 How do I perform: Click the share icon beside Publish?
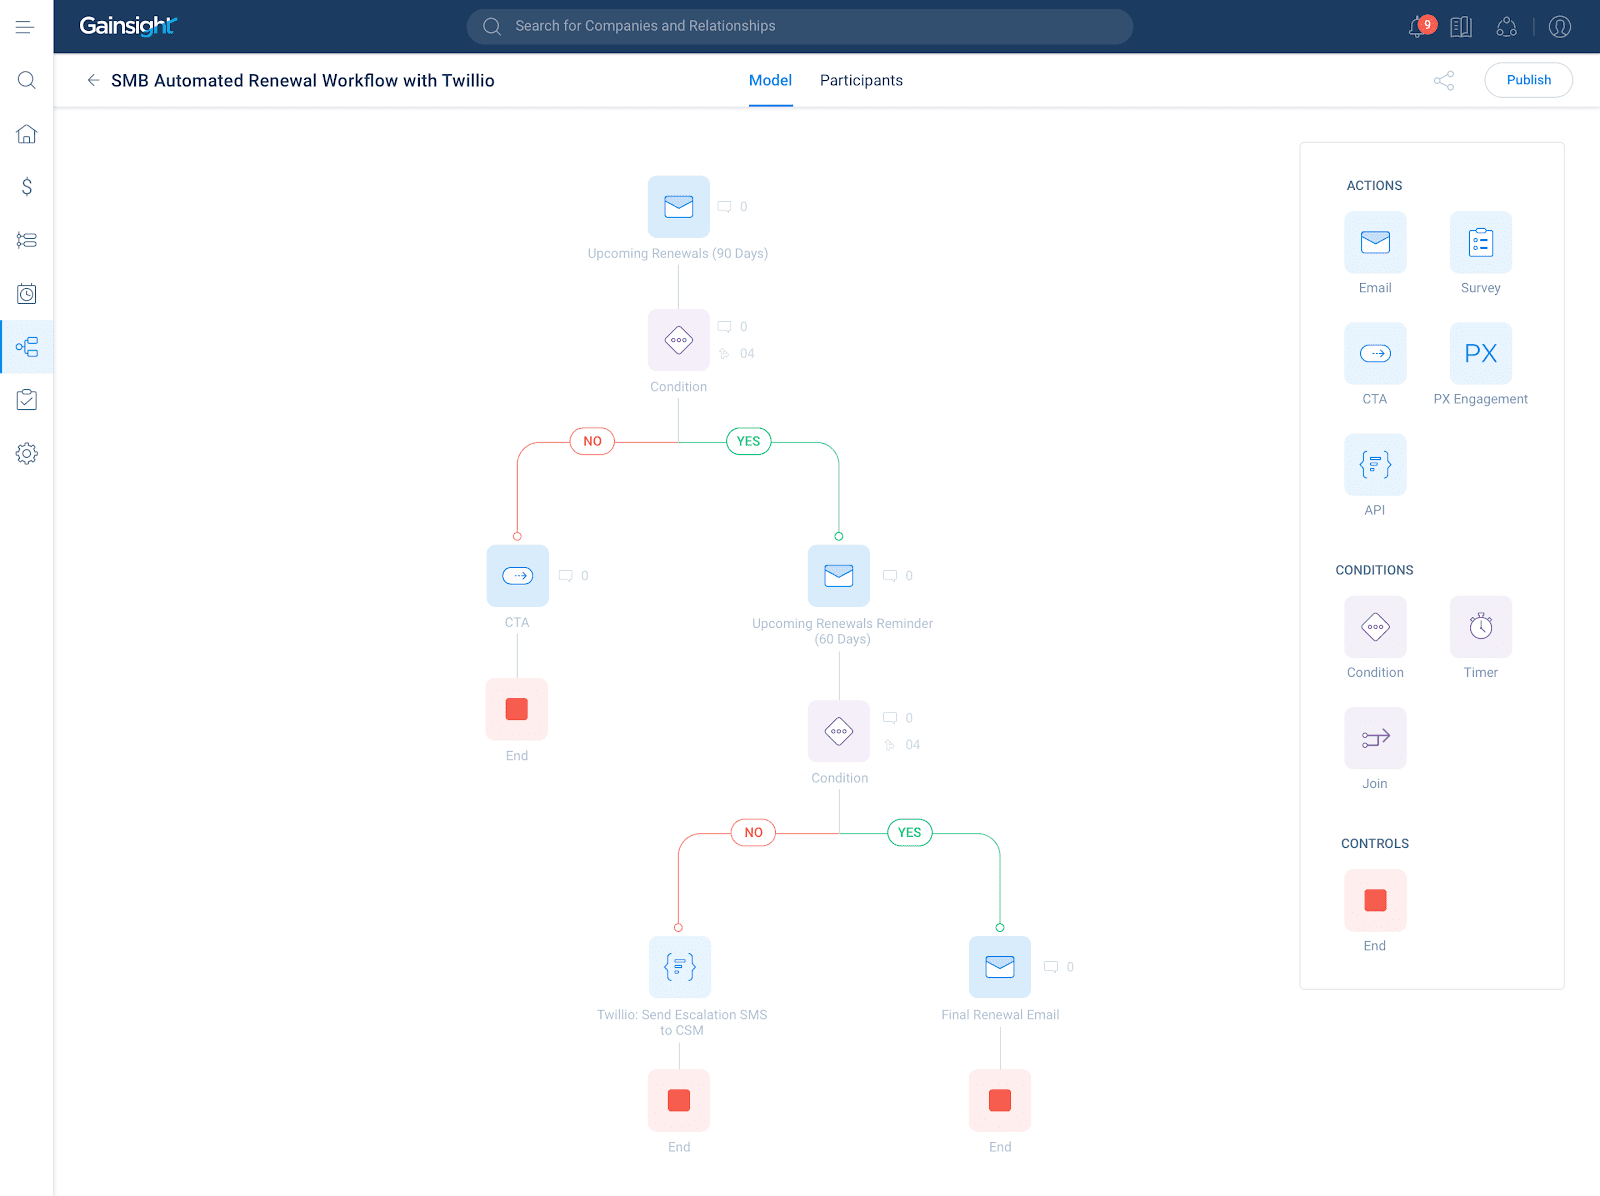pos(1443,80)
